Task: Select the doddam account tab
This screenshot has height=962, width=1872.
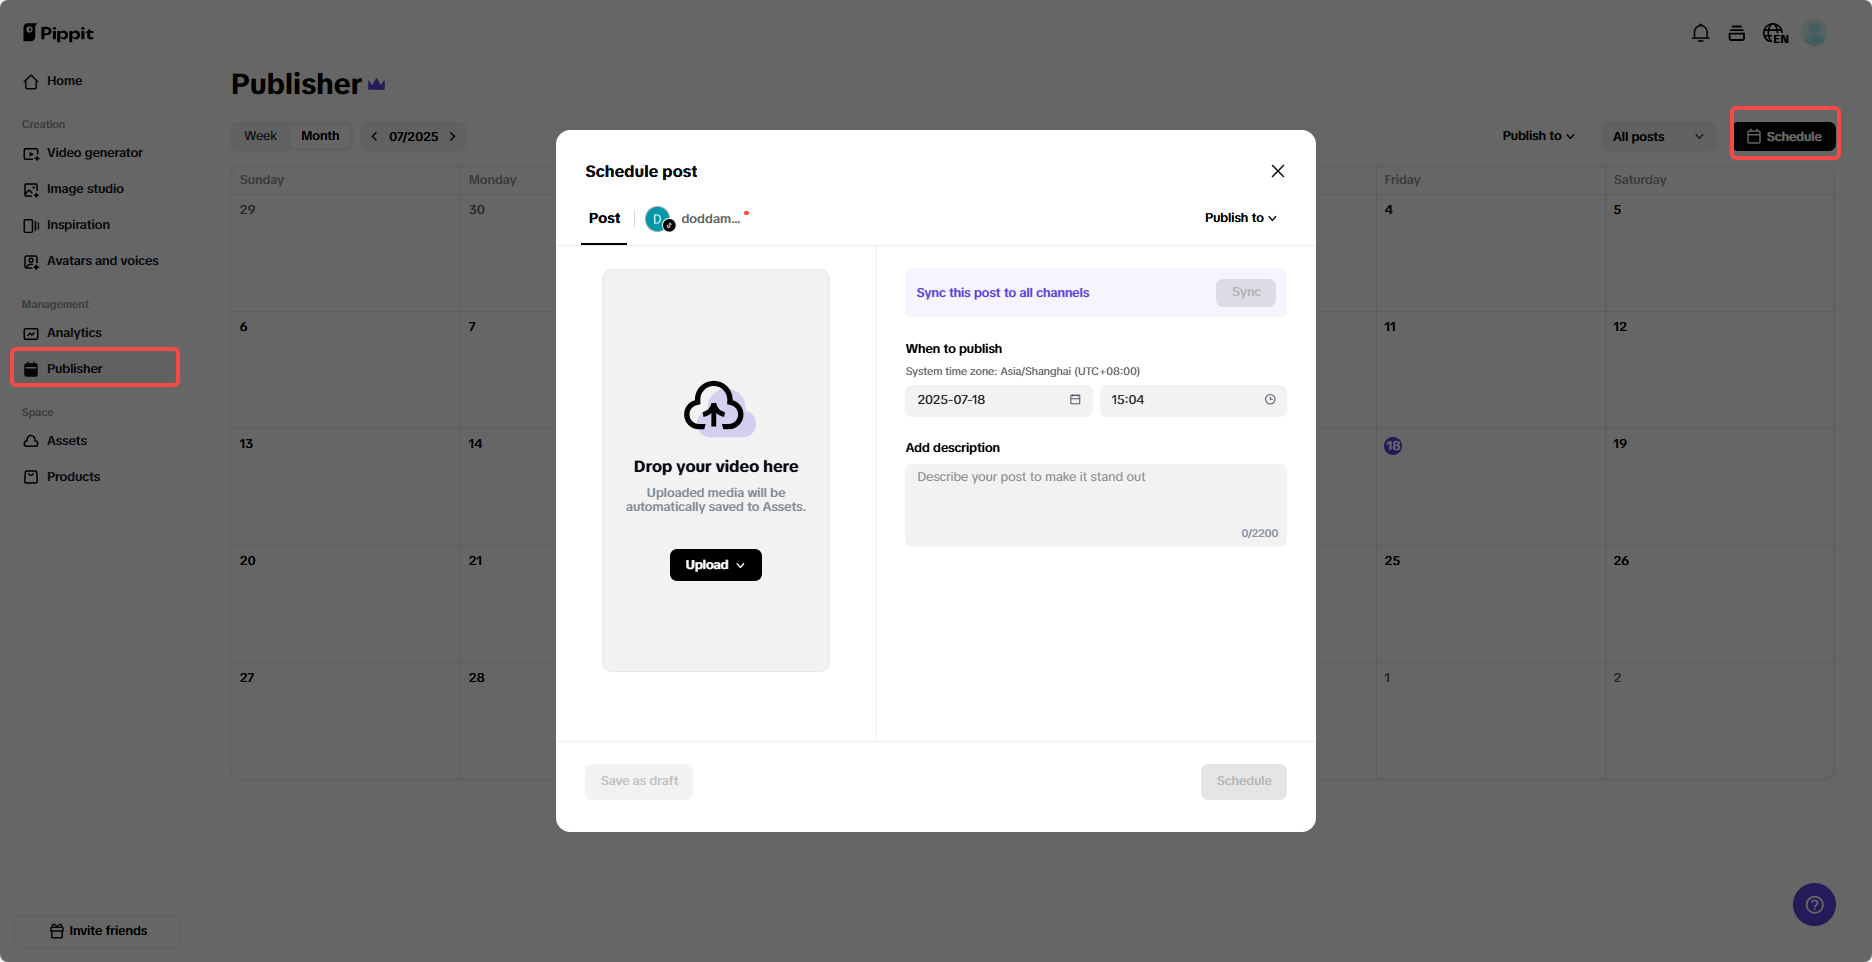Action: click(695, 219)
